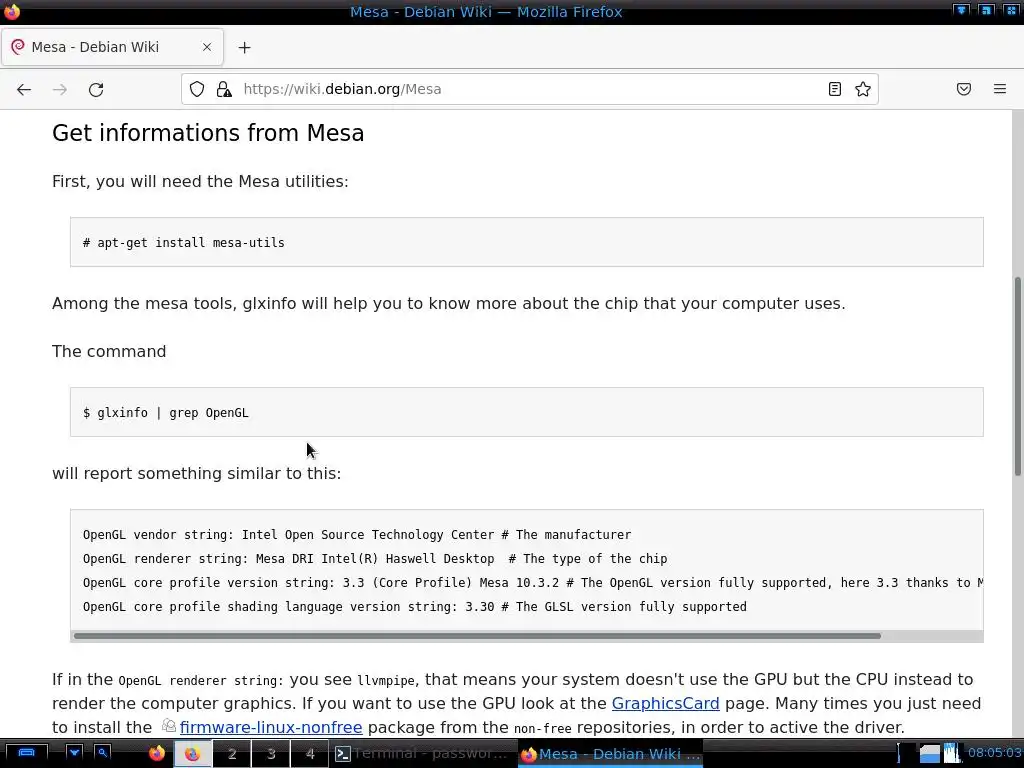Go back to the previous page
The height and width of the screenshot is (768, 1024).
[x=24, y=89]
